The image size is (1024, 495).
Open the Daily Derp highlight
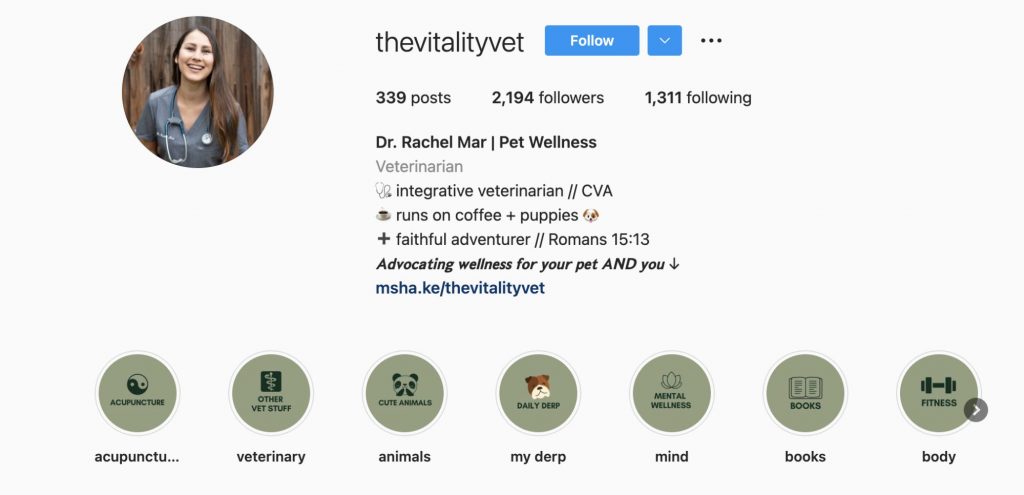pyautogui.click(x=538, y=393)
